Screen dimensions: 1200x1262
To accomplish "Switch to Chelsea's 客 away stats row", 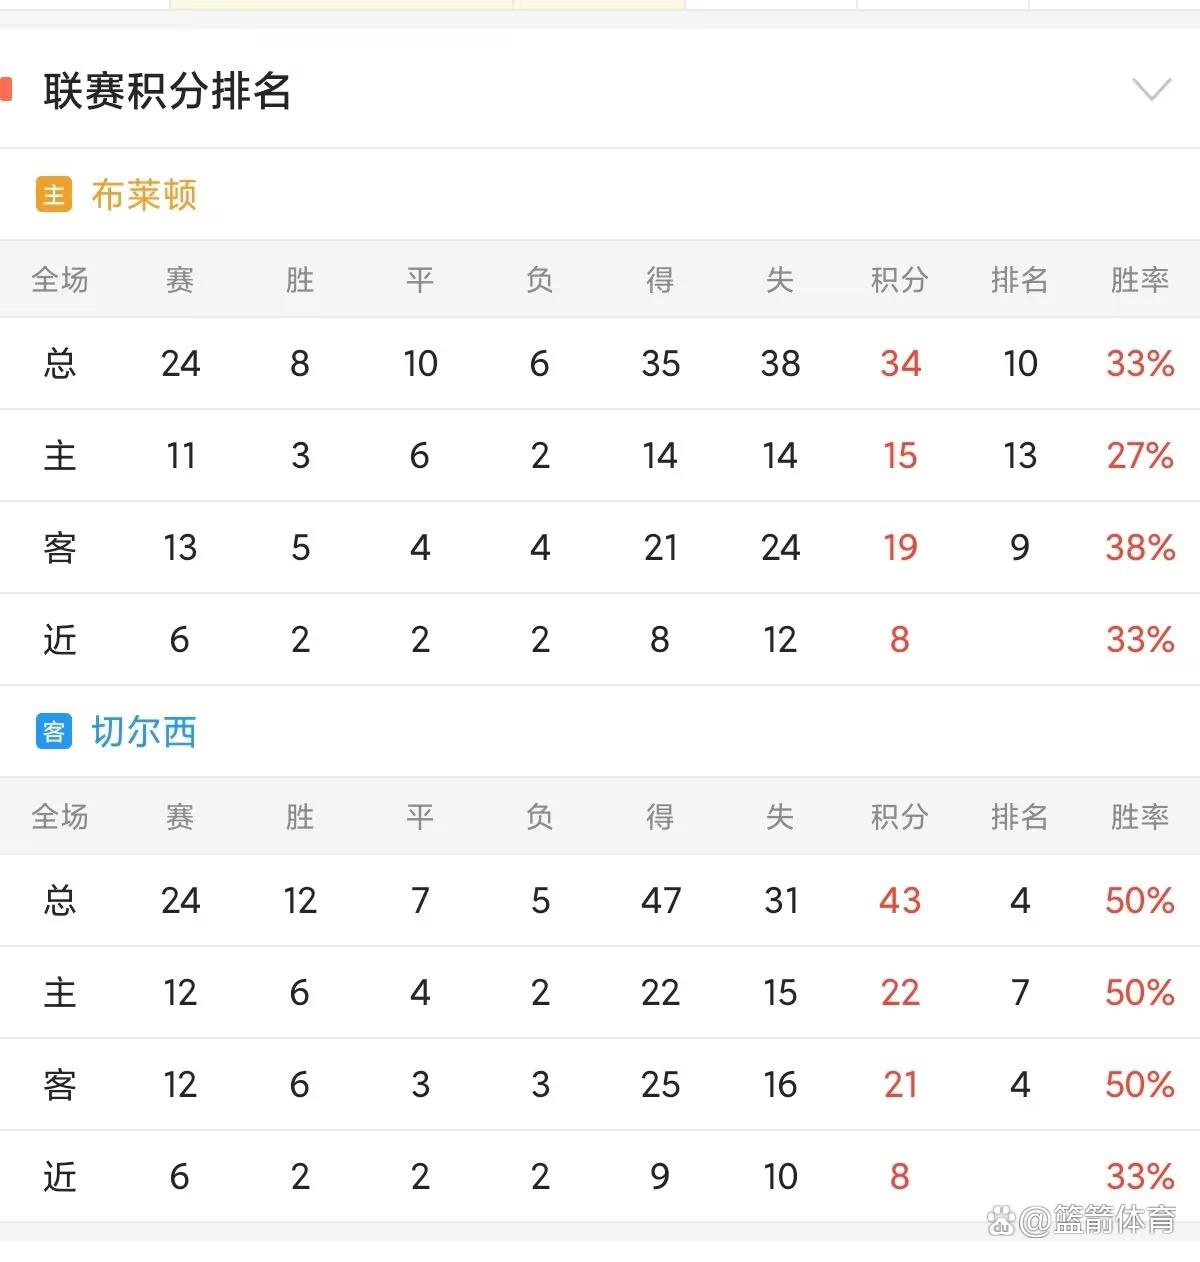I will [60, 1084].
